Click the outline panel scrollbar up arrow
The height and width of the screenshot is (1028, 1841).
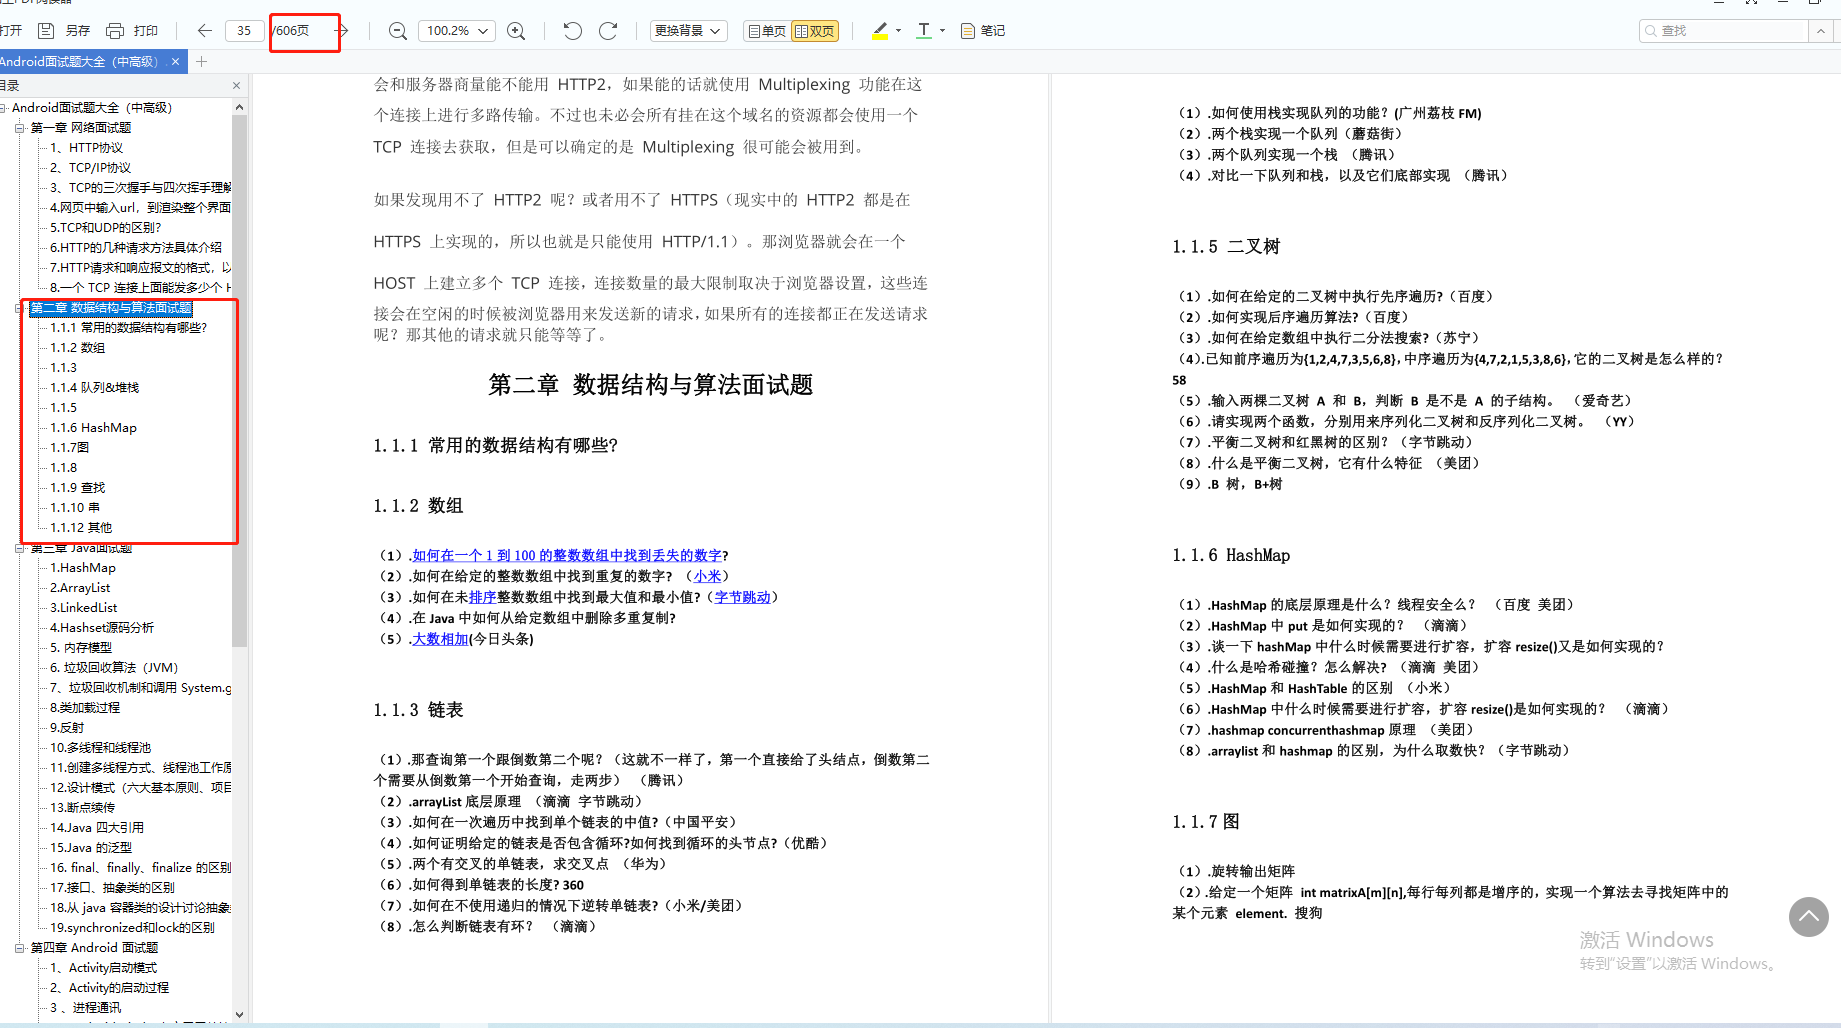(239, 107)
